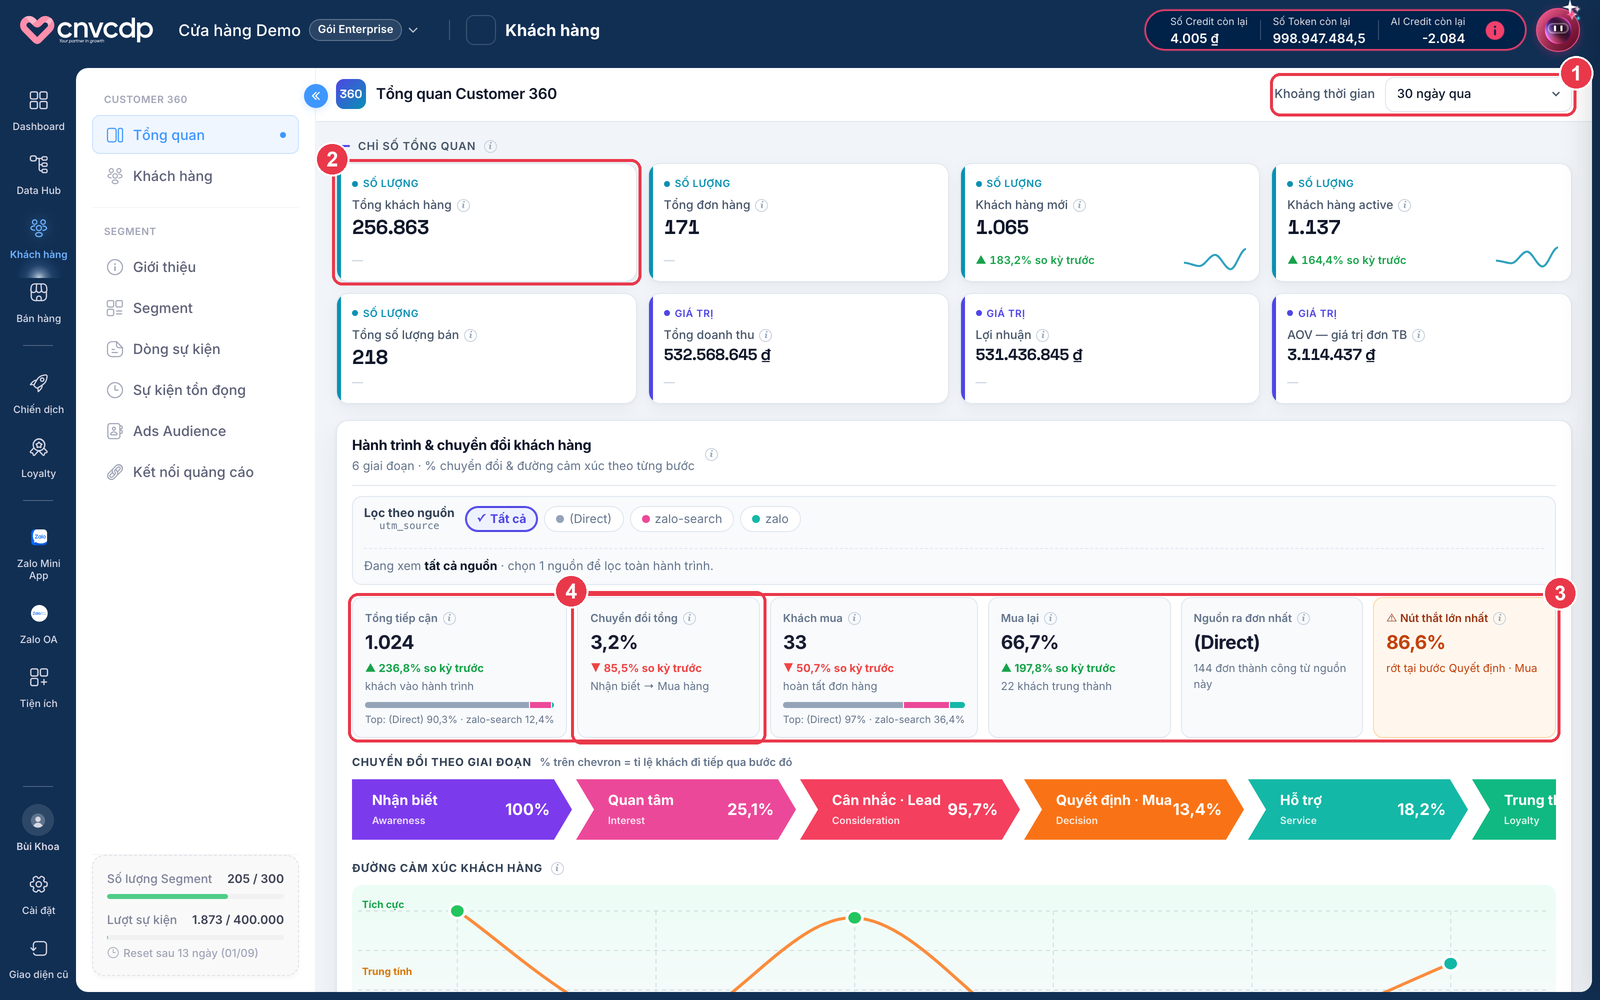Viewport: 1600px width, 1000px height.
Task: Open Khách hàng list in side menu
Action: 195,176
